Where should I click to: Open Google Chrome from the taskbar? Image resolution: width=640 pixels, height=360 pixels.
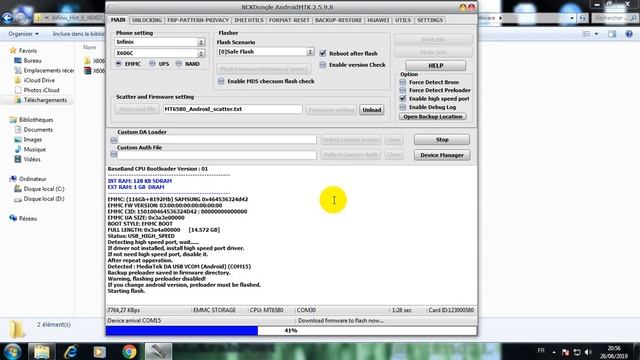pos(129,351)
